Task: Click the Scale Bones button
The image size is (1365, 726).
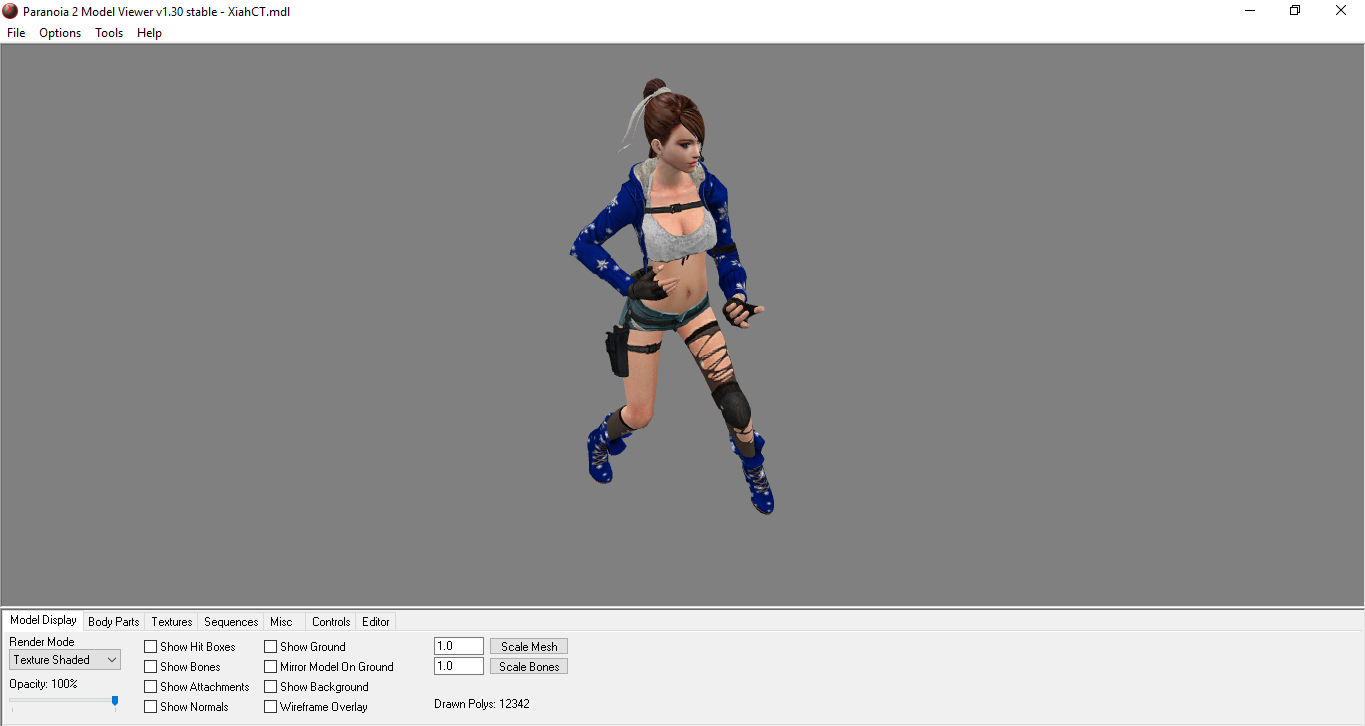Action: tap(529, 667)
